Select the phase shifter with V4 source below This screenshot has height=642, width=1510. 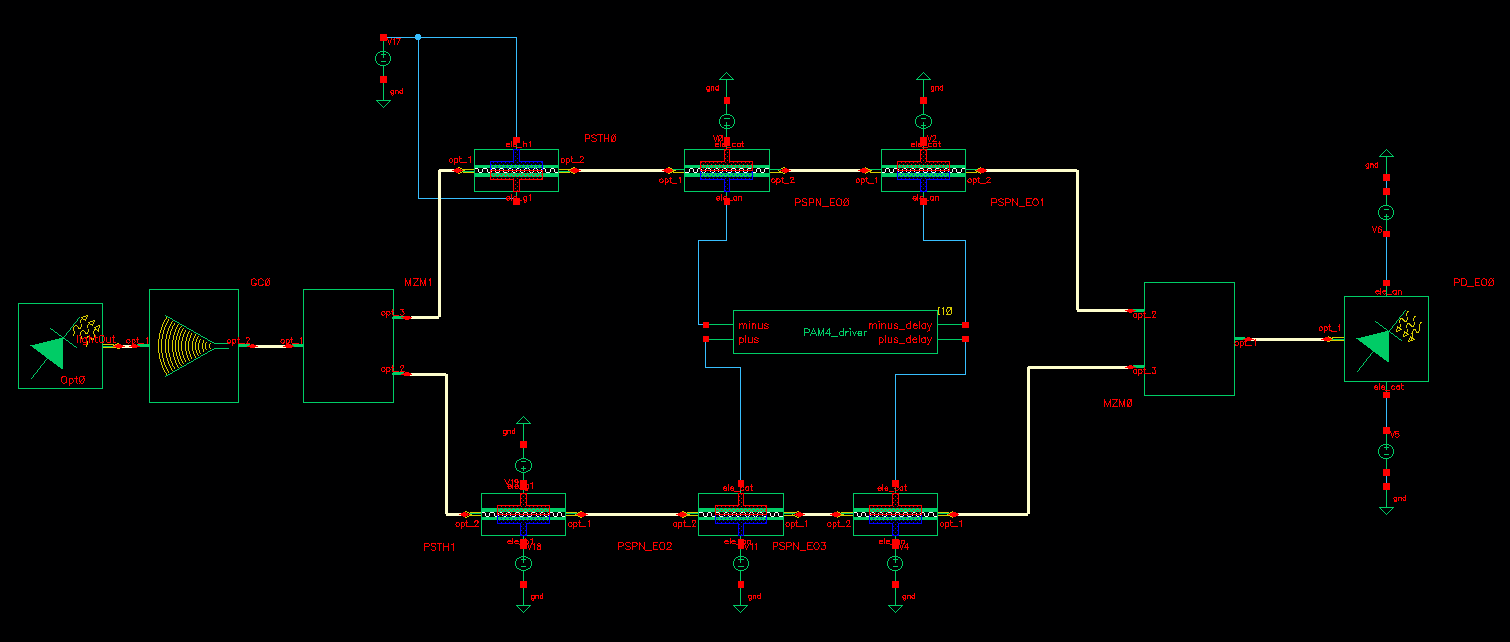895,514
